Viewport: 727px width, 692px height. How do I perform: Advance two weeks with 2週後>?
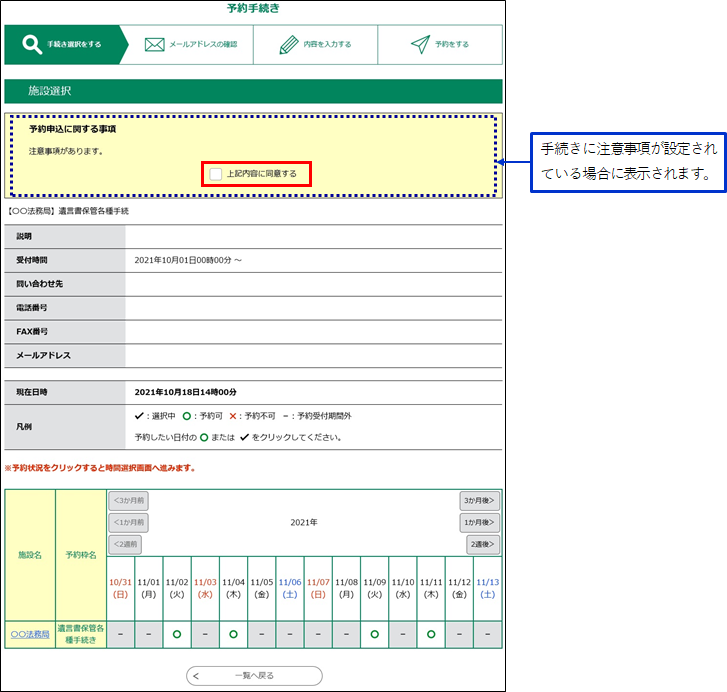coord(482,545)
